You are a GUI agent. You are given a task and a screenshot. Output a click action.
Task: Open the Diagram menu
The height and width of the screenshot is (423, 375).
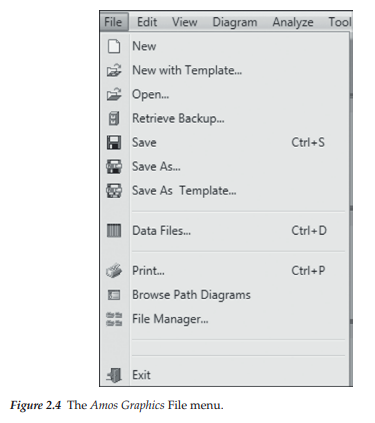point(235,22)
